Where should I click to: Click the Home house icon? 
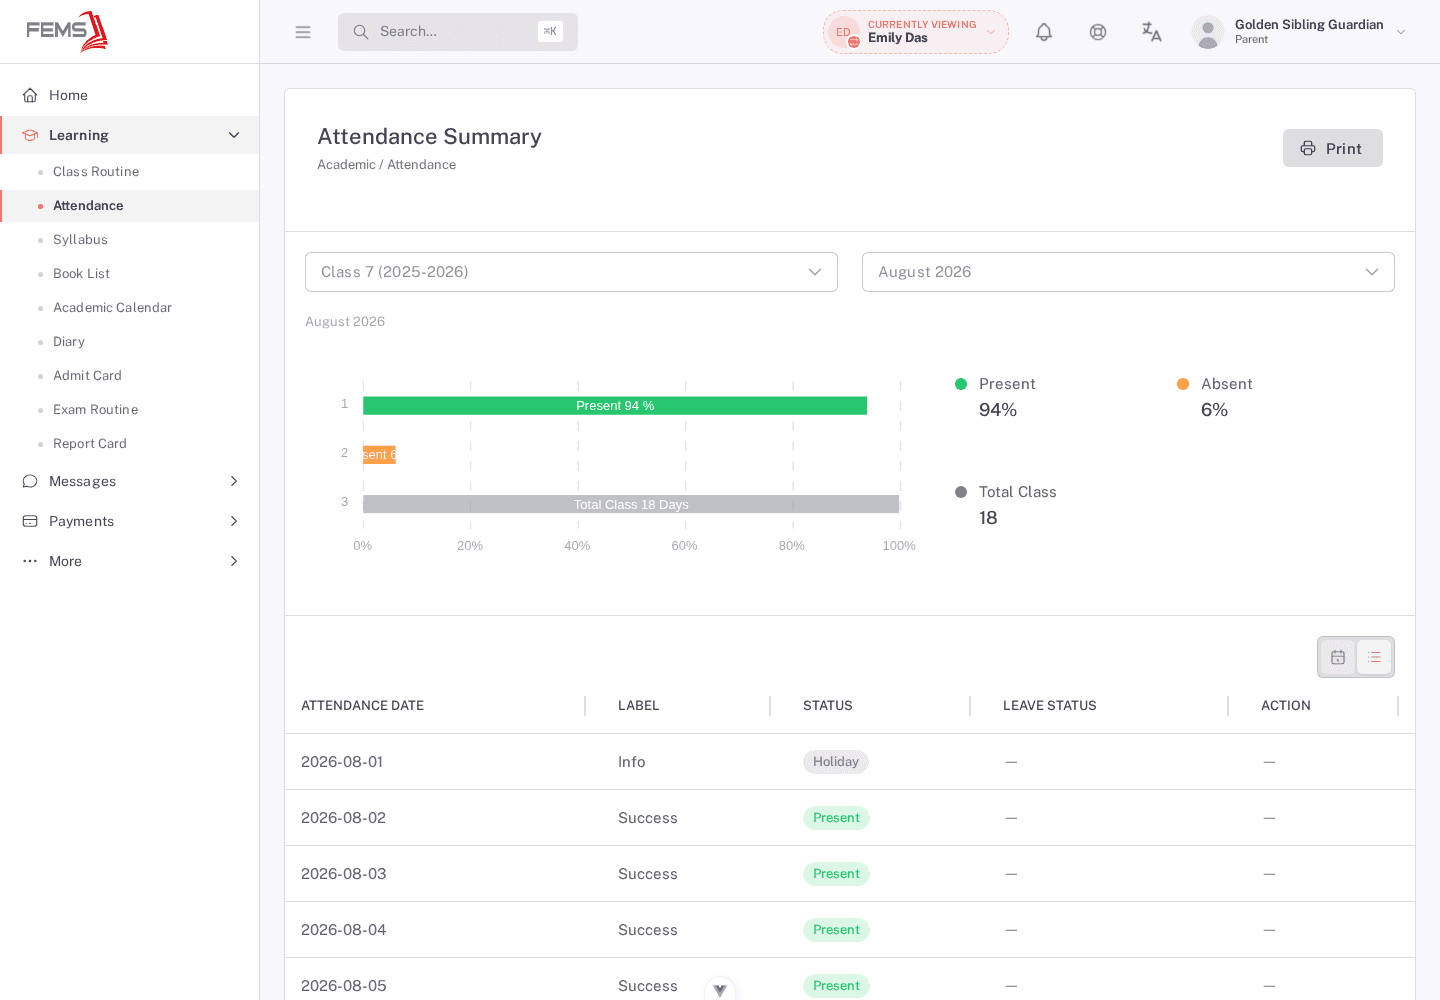click(x=30, y=95)
